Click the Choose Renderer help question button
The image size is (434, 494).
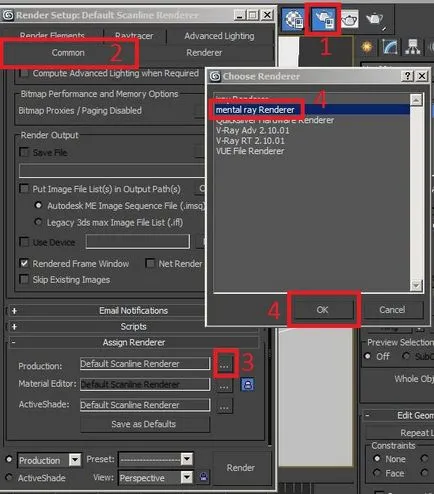pyautogui.click(x=408, y=76)
